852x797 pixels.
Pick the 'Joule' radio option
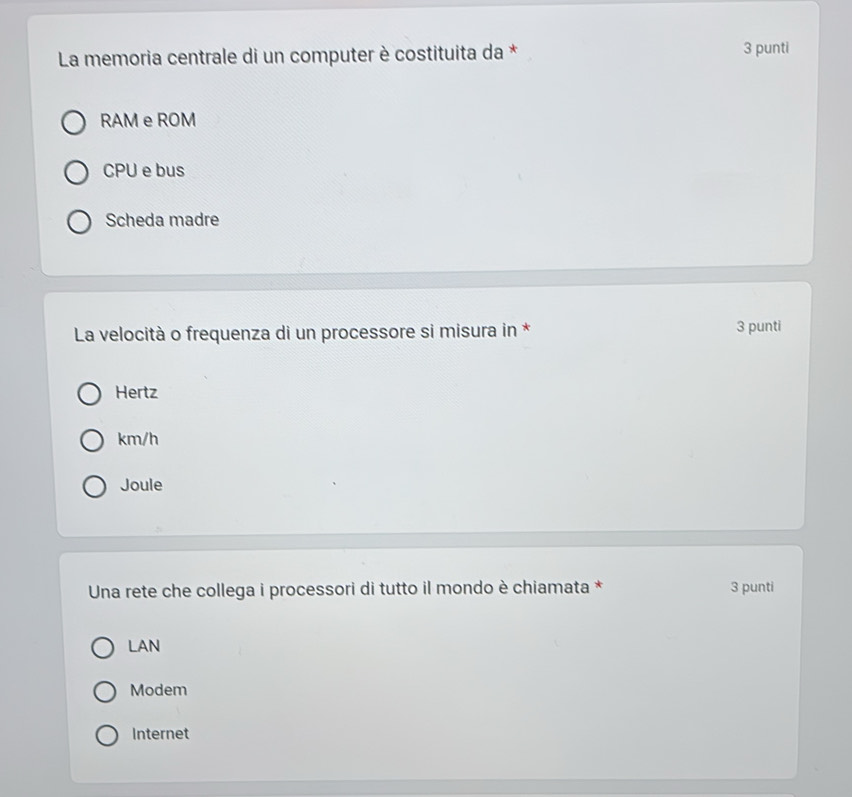(94, 487)
